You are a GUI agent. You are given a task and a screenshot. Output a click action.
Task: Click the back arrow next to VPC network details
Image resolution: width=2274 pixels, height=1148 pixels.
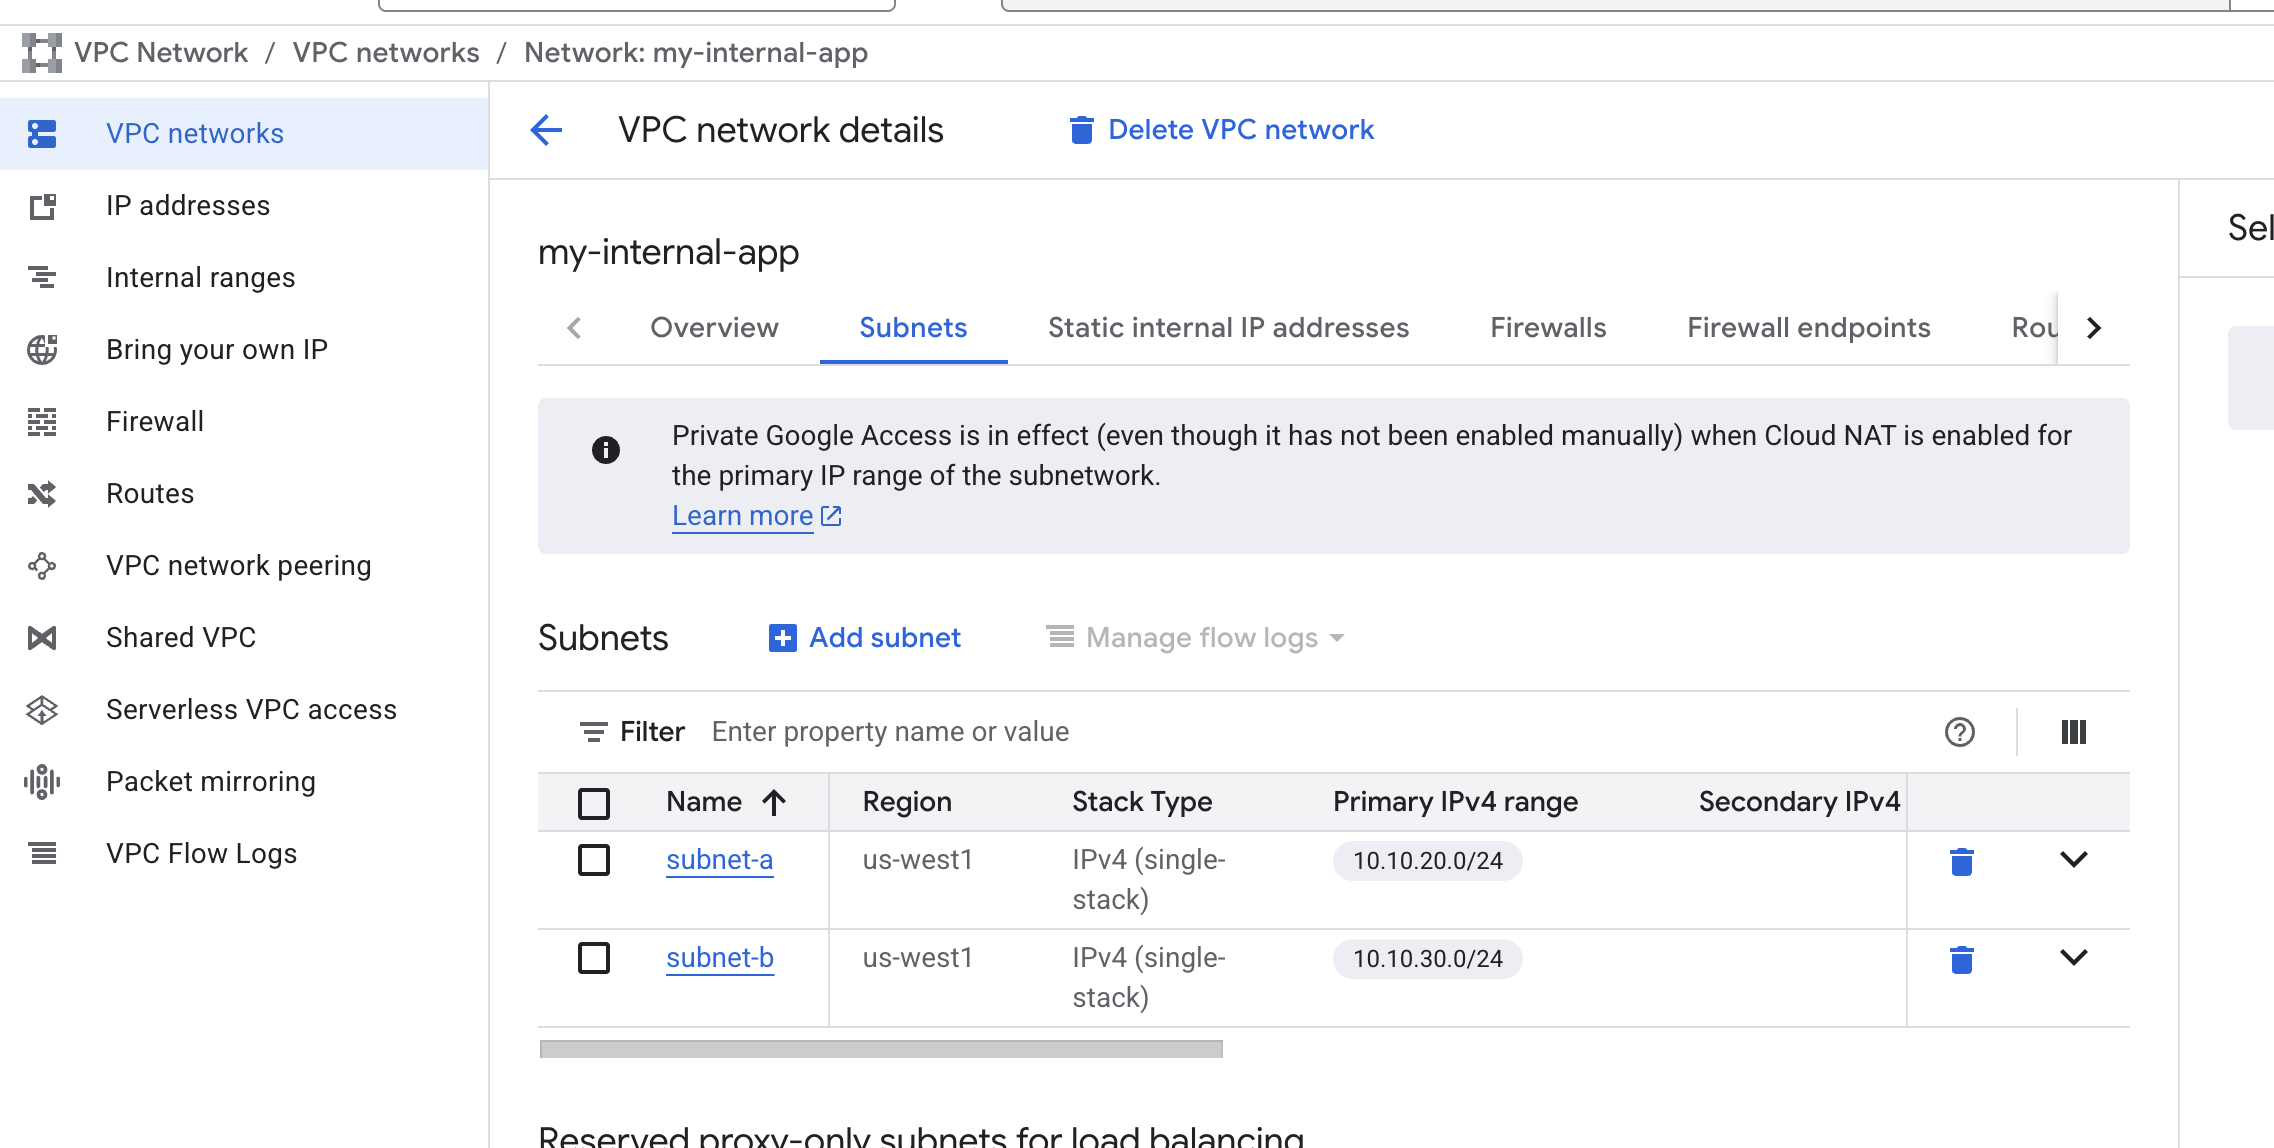pyautogui.click(x=546, y=130)
